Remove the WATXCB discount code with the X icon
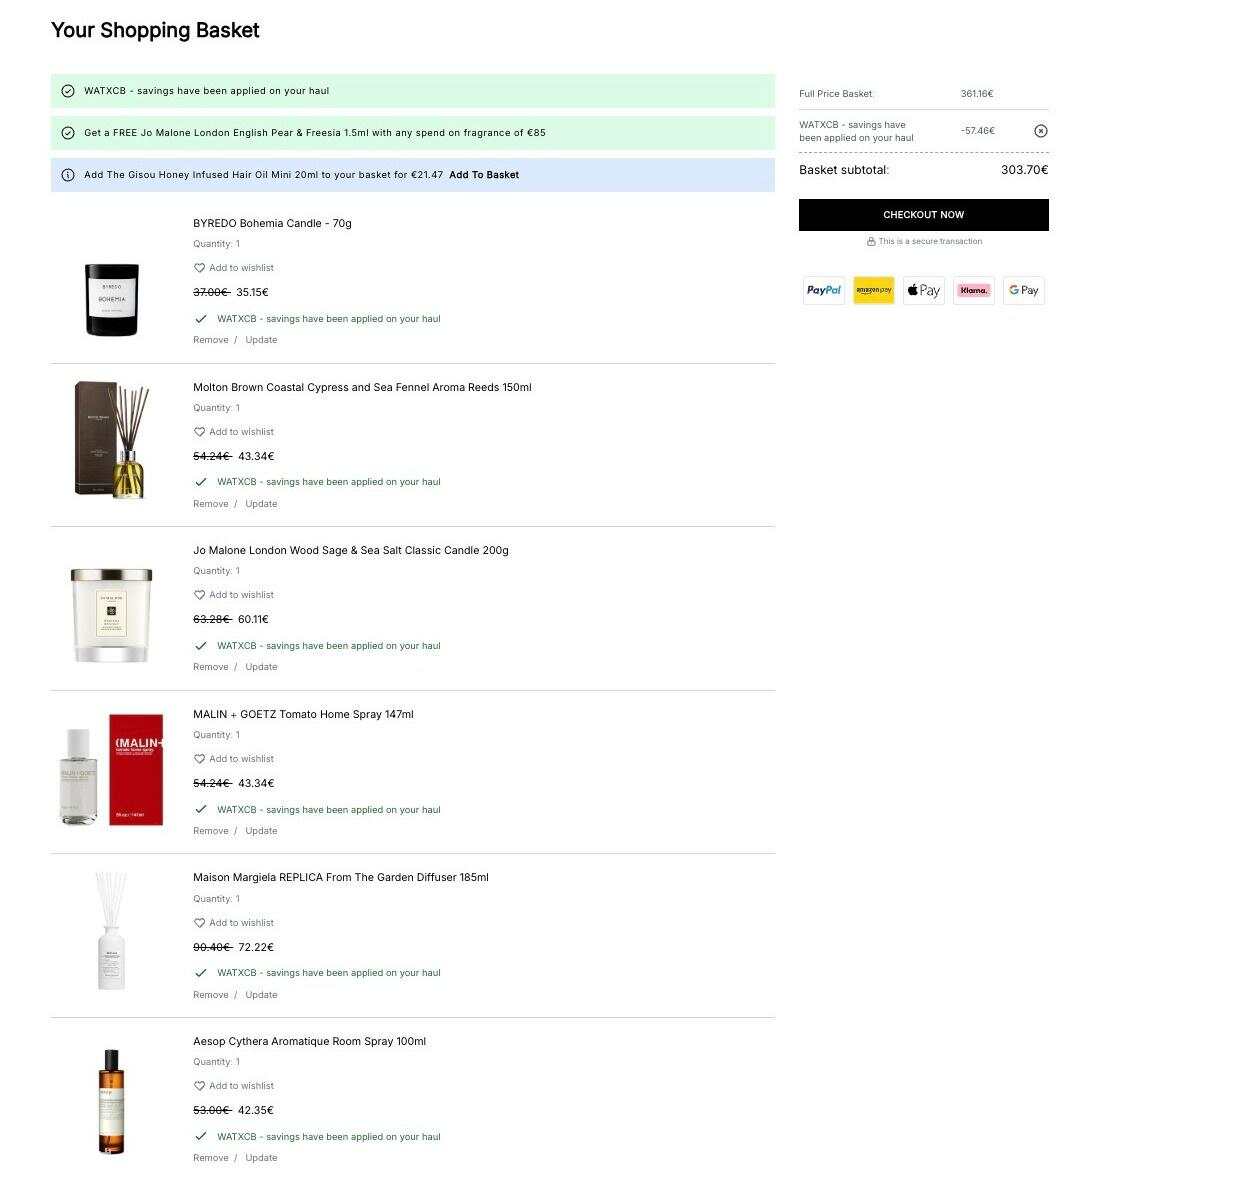 tap(1040, 131)
